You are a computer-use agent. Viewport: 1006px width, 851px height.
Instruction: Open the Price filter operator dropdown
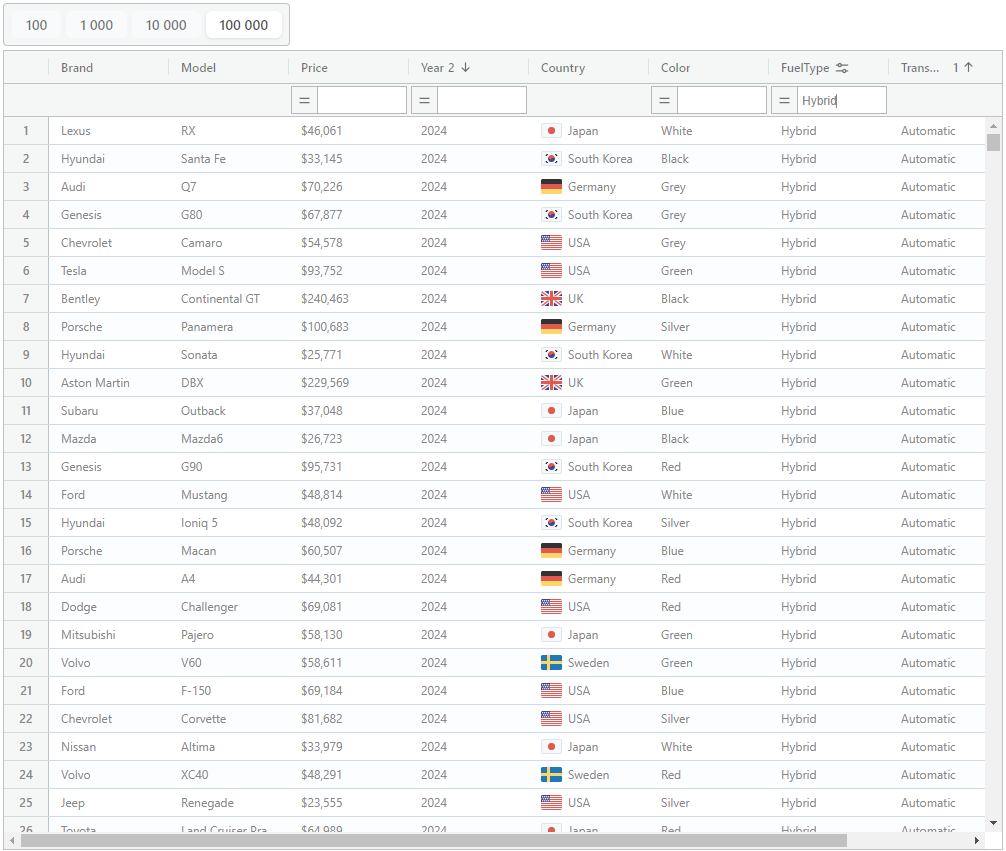[305, 100]
